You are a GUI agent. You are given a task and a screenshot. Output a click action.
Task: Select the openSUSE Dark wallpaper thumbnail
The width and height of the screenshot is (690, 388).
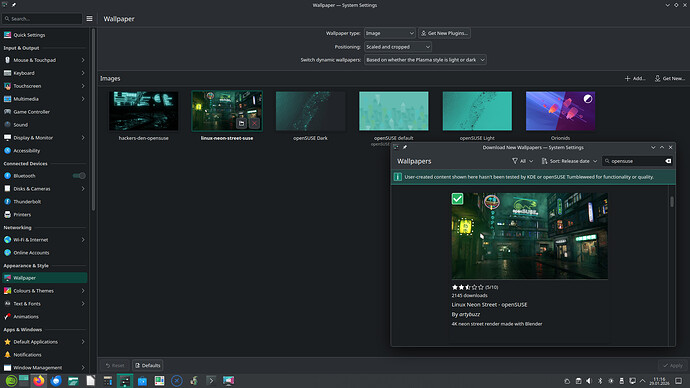point(310,111)
